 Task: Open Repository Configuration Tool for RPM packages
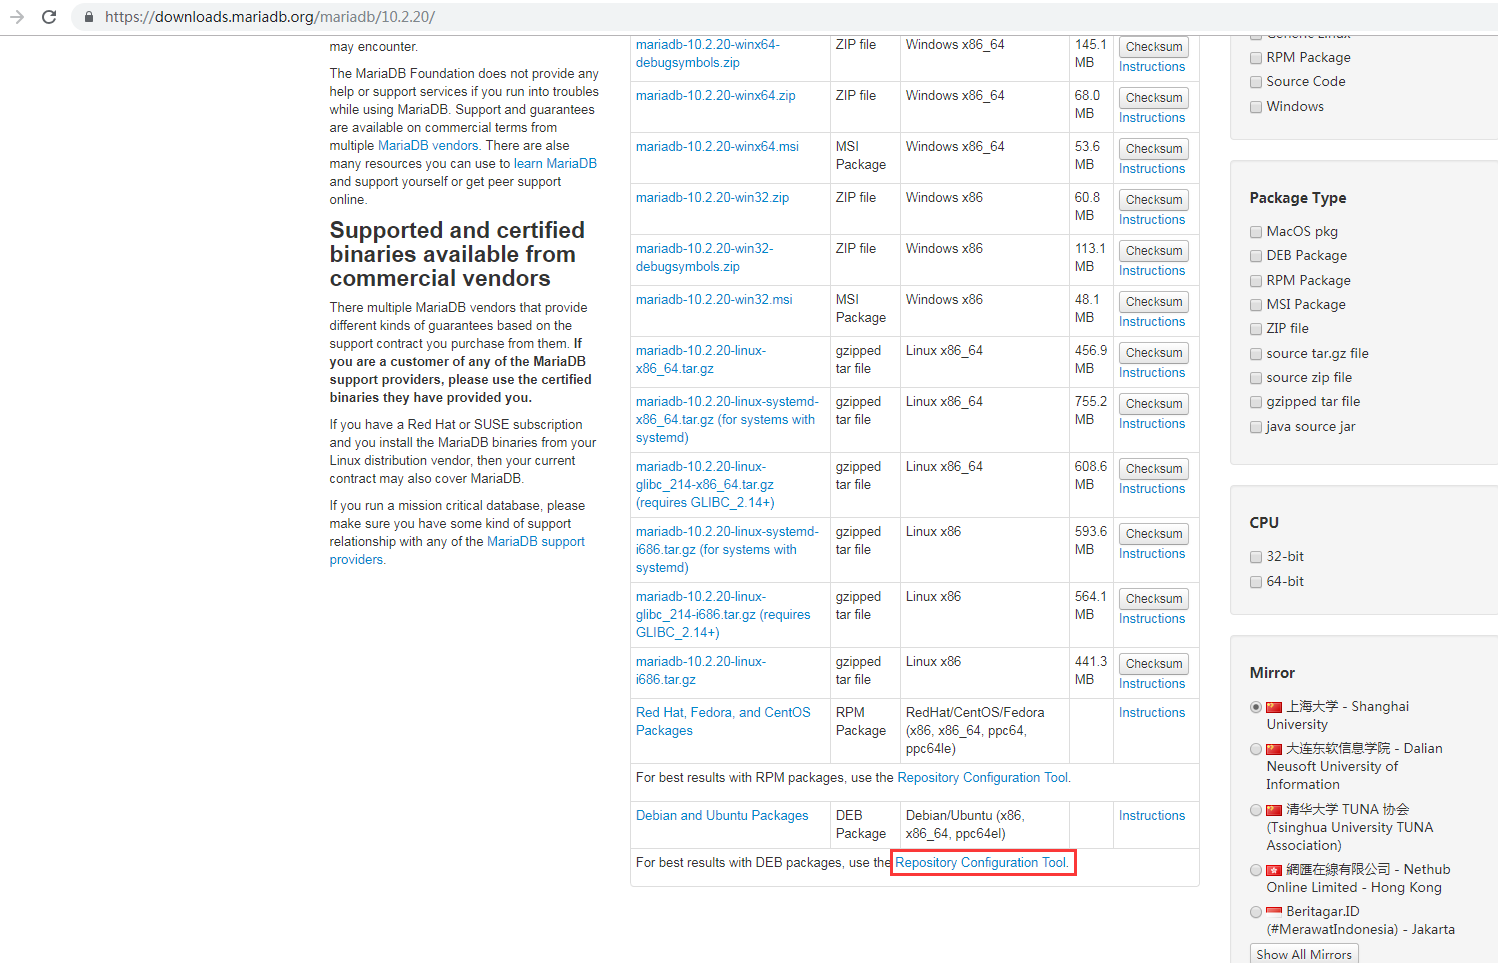tap(984, 778)
